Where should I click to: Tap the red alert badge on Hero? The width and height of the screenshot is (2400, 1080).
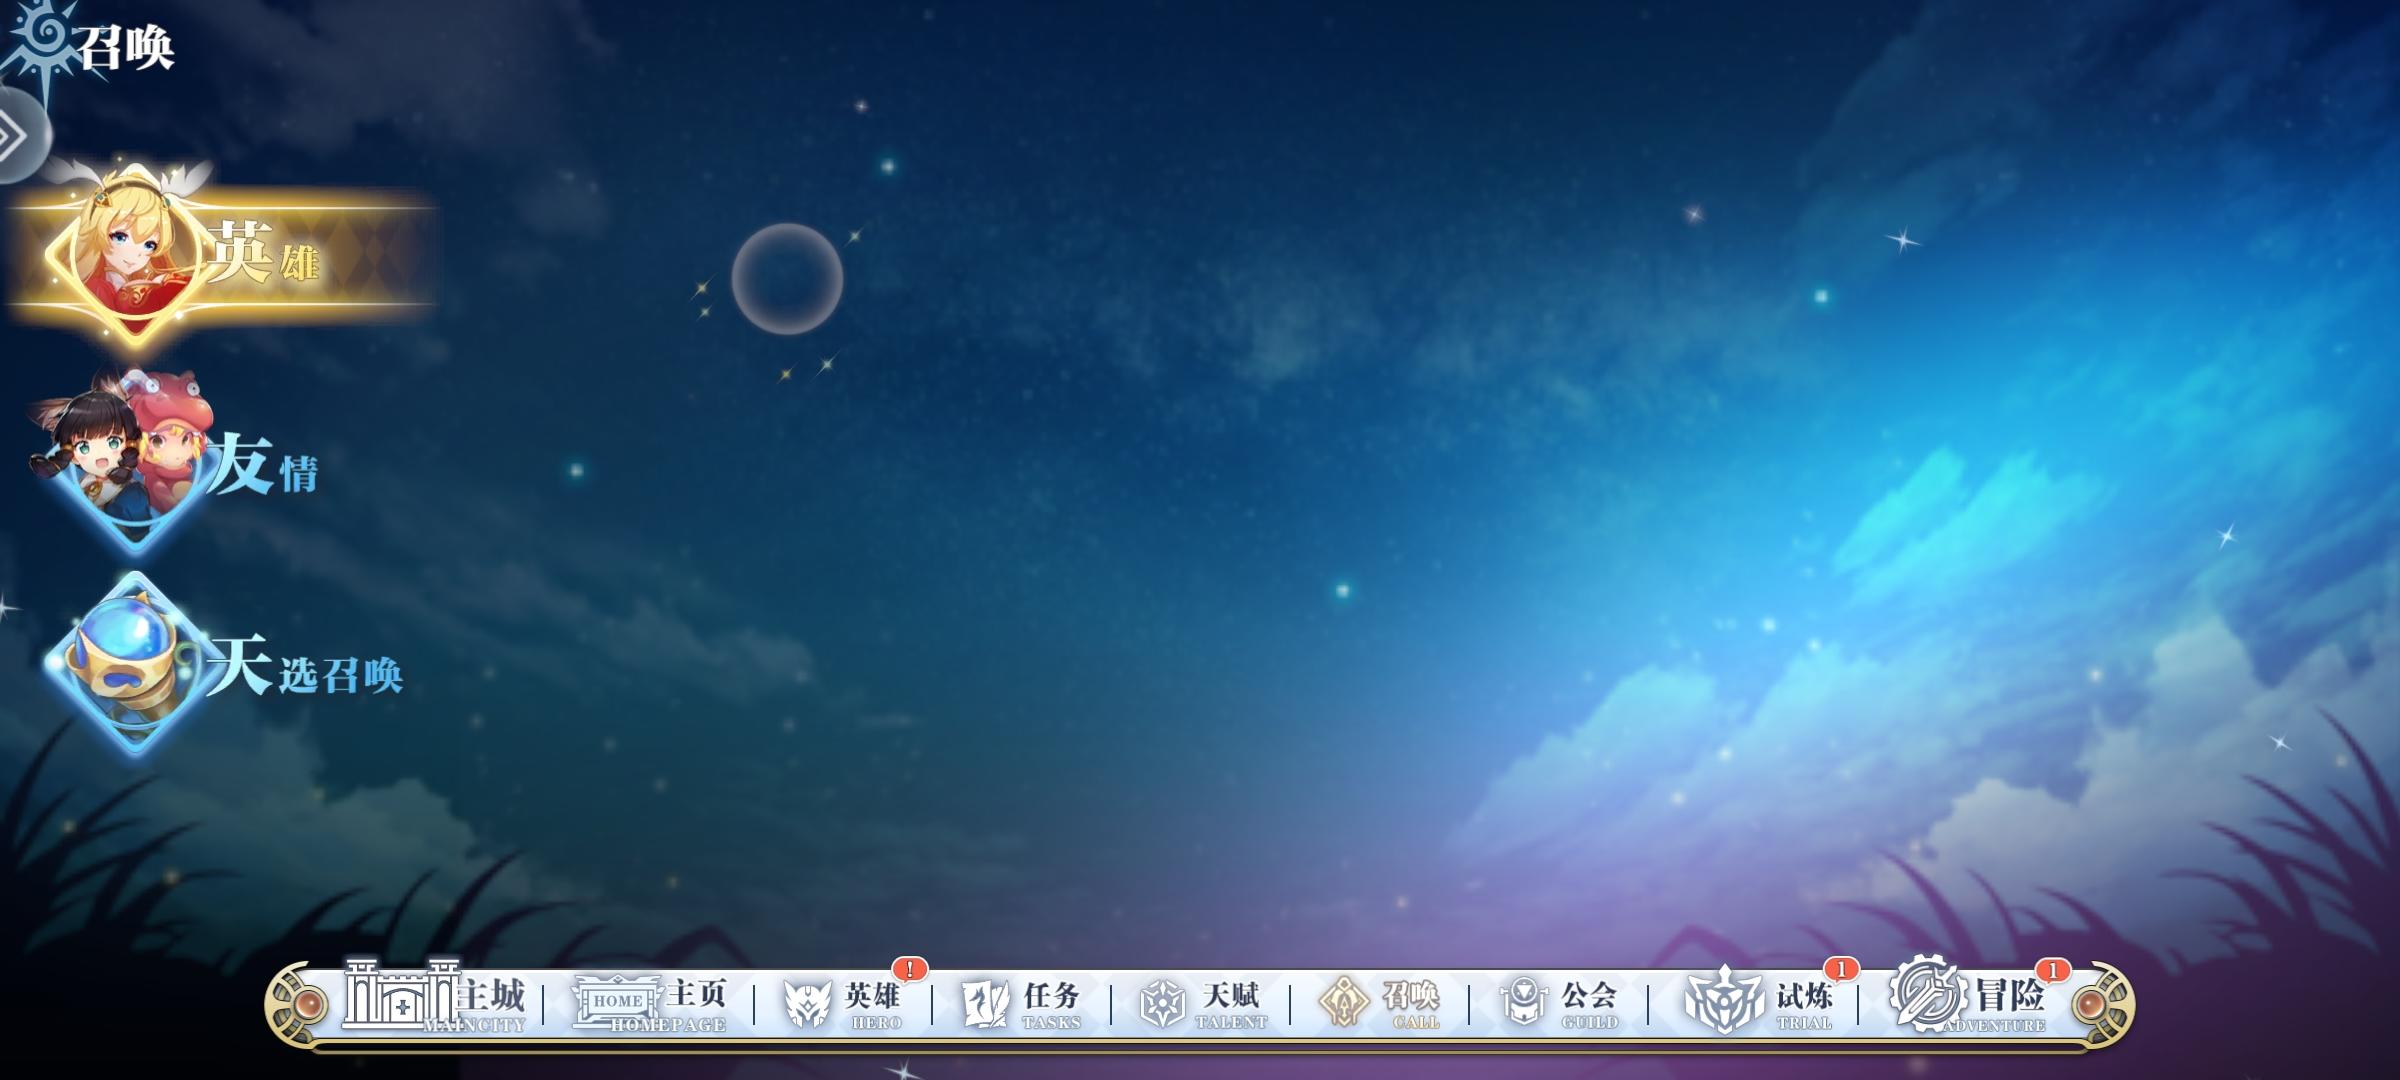pos(909,969)
